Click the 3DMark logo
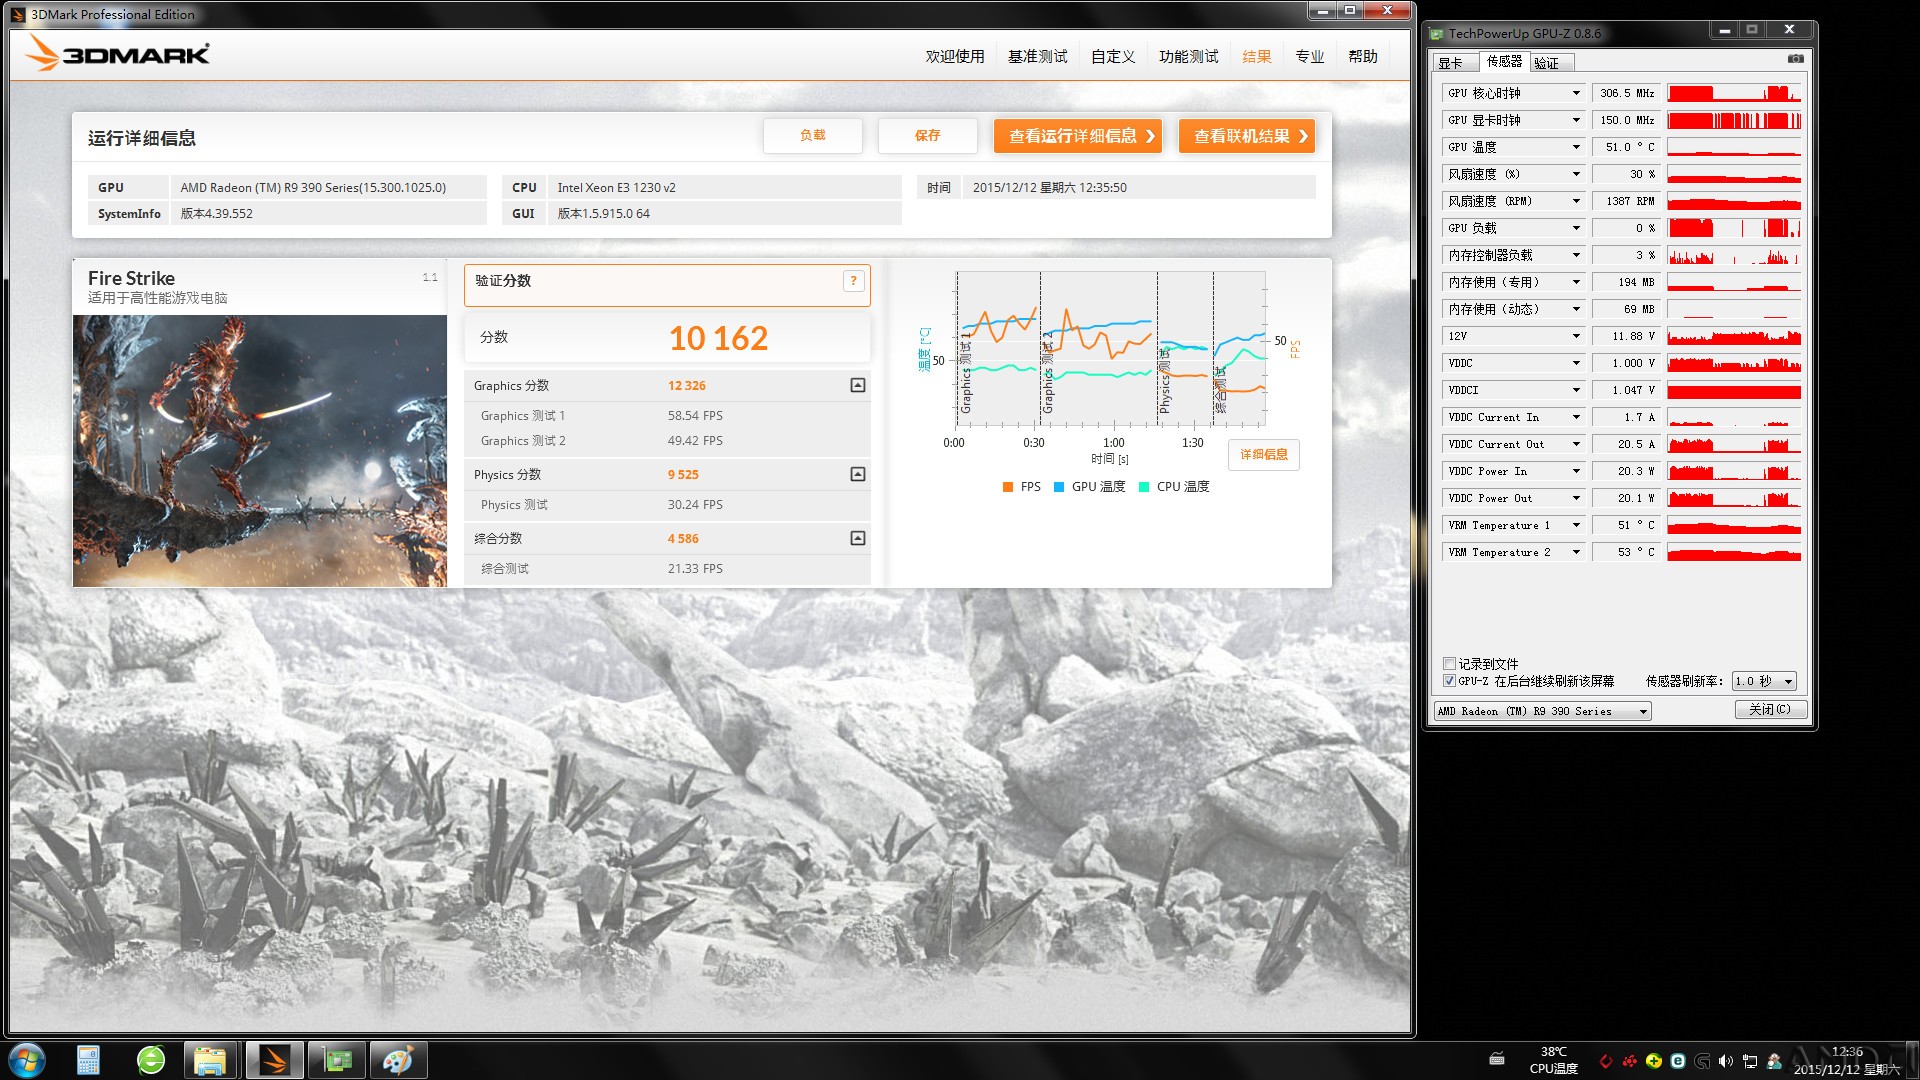 tap(118, 54)
